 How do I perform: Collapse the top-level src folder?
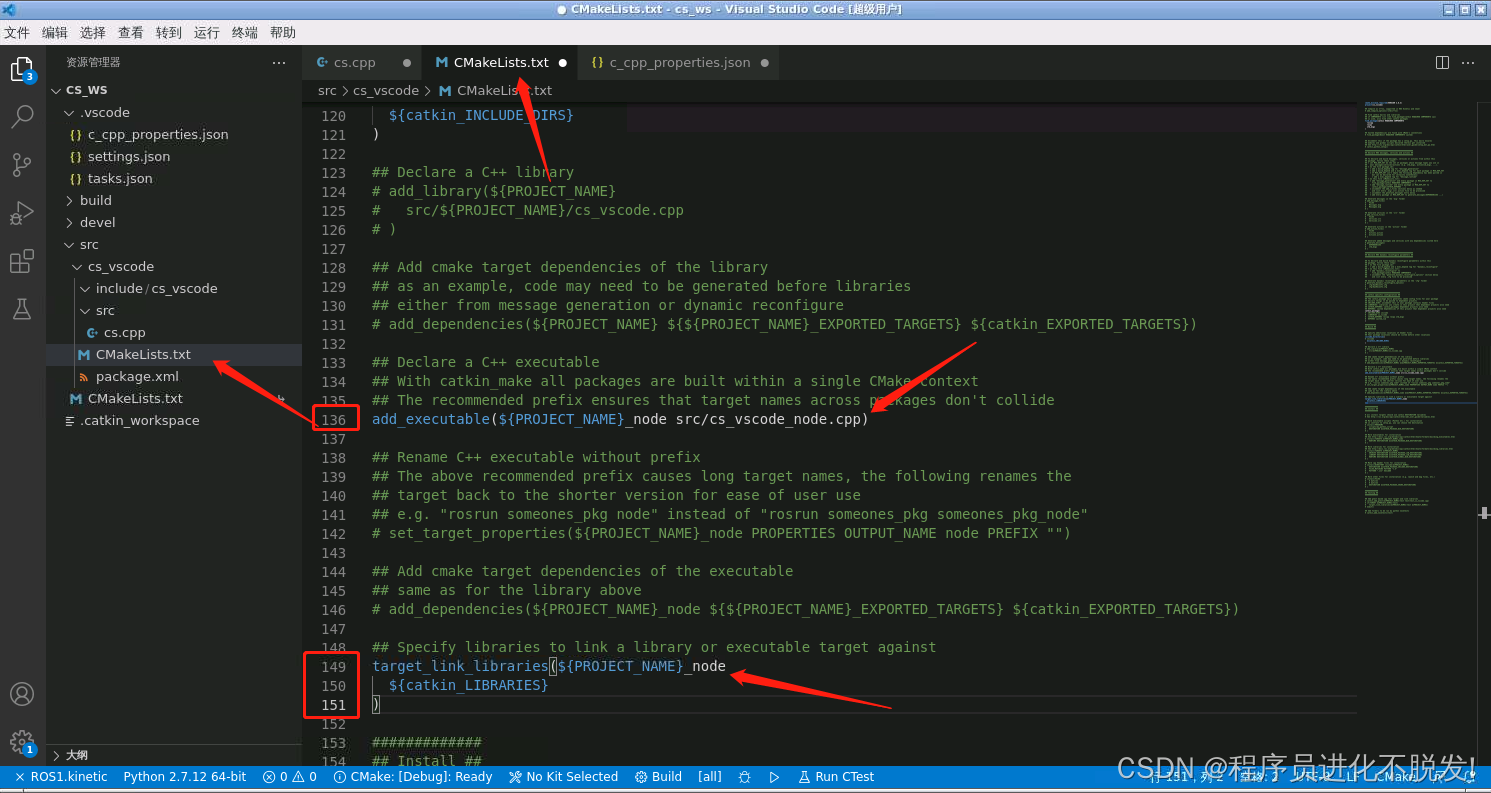point(174,244)
